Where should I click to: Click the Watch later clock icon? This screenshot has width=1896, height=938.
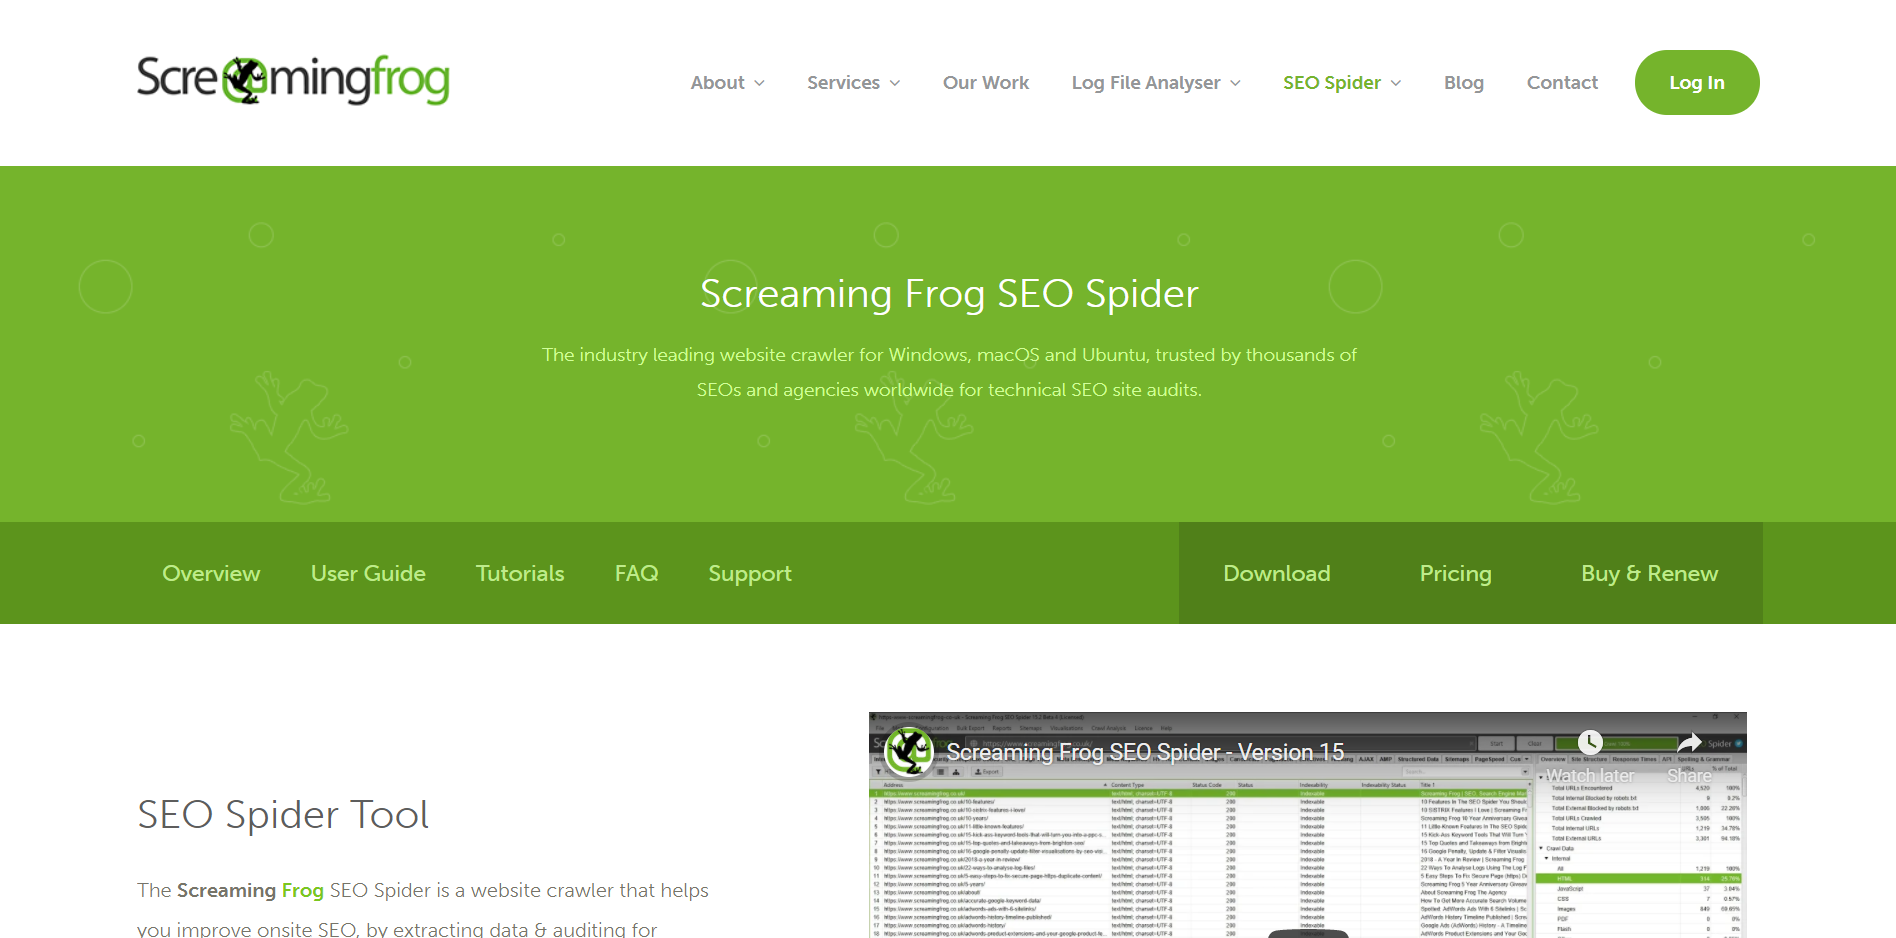pos(1590,742)
